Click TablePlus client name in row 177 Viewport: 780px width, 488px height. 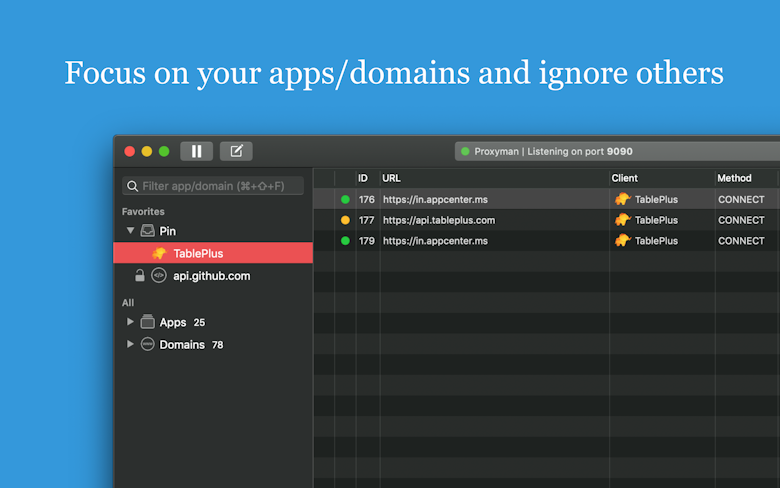pyautogui.click(x=656, y=220)
